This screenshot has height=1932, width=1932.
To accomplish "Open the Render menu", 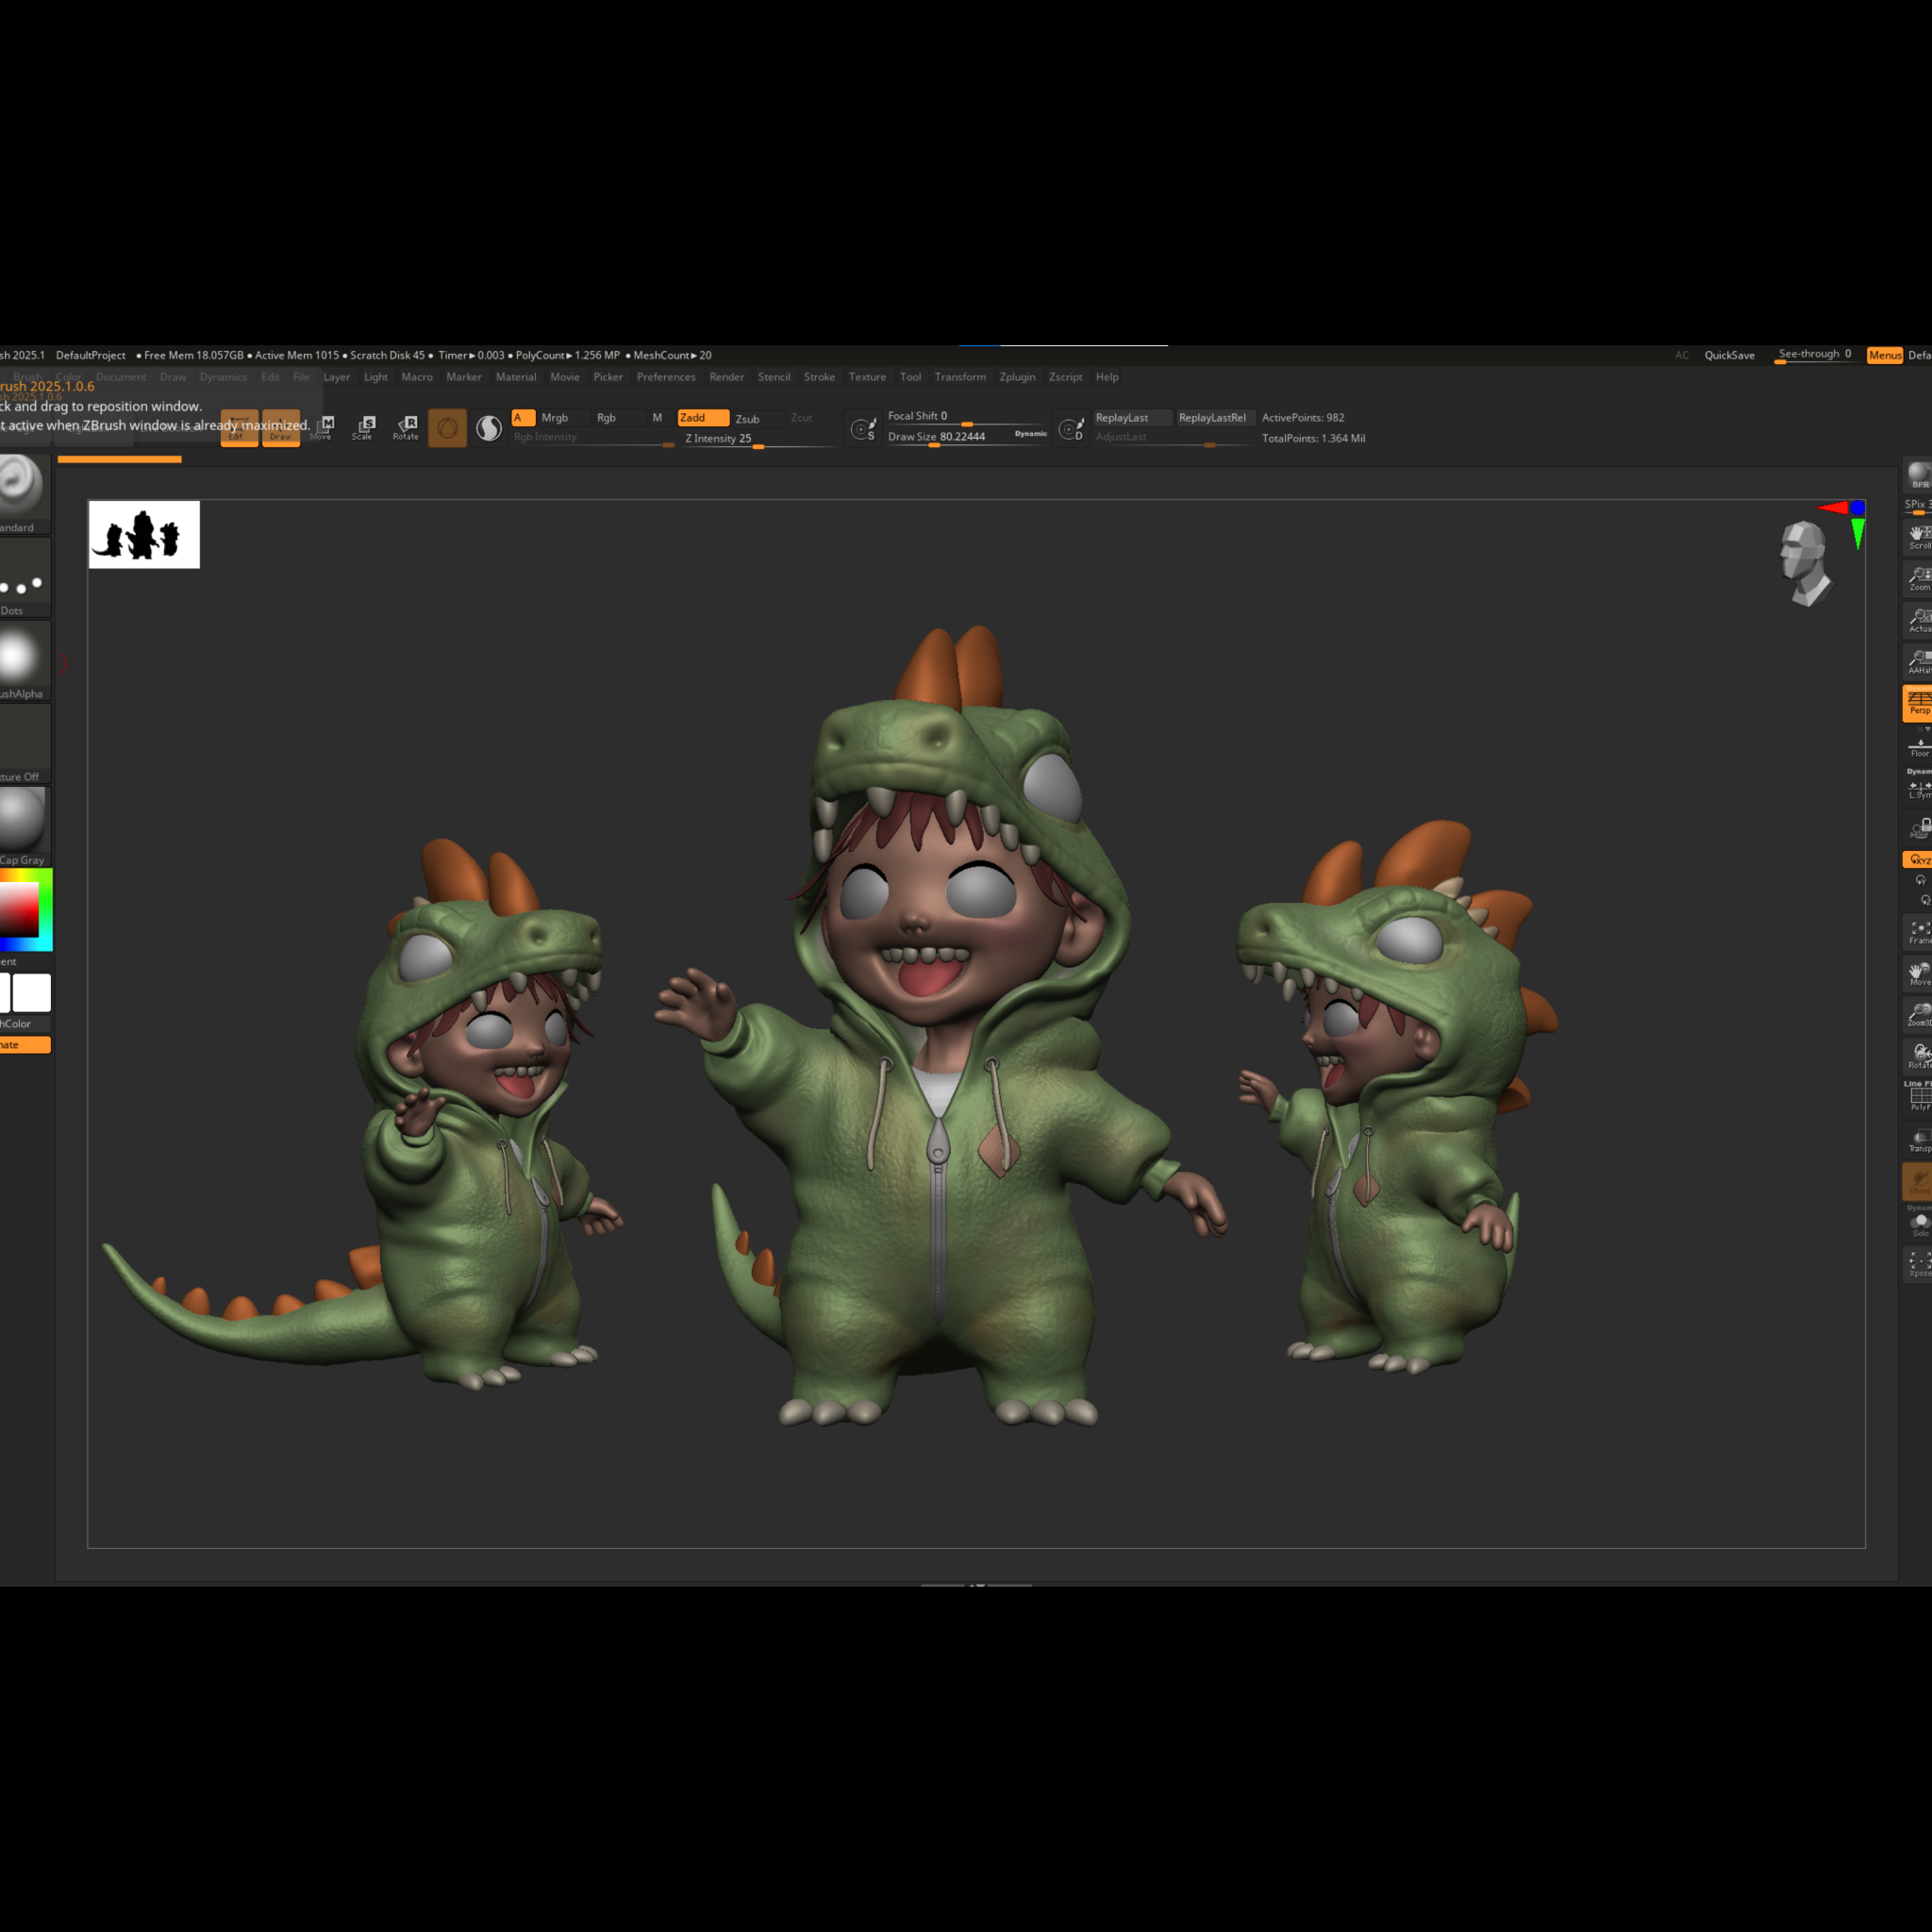I will pos(727,377).
